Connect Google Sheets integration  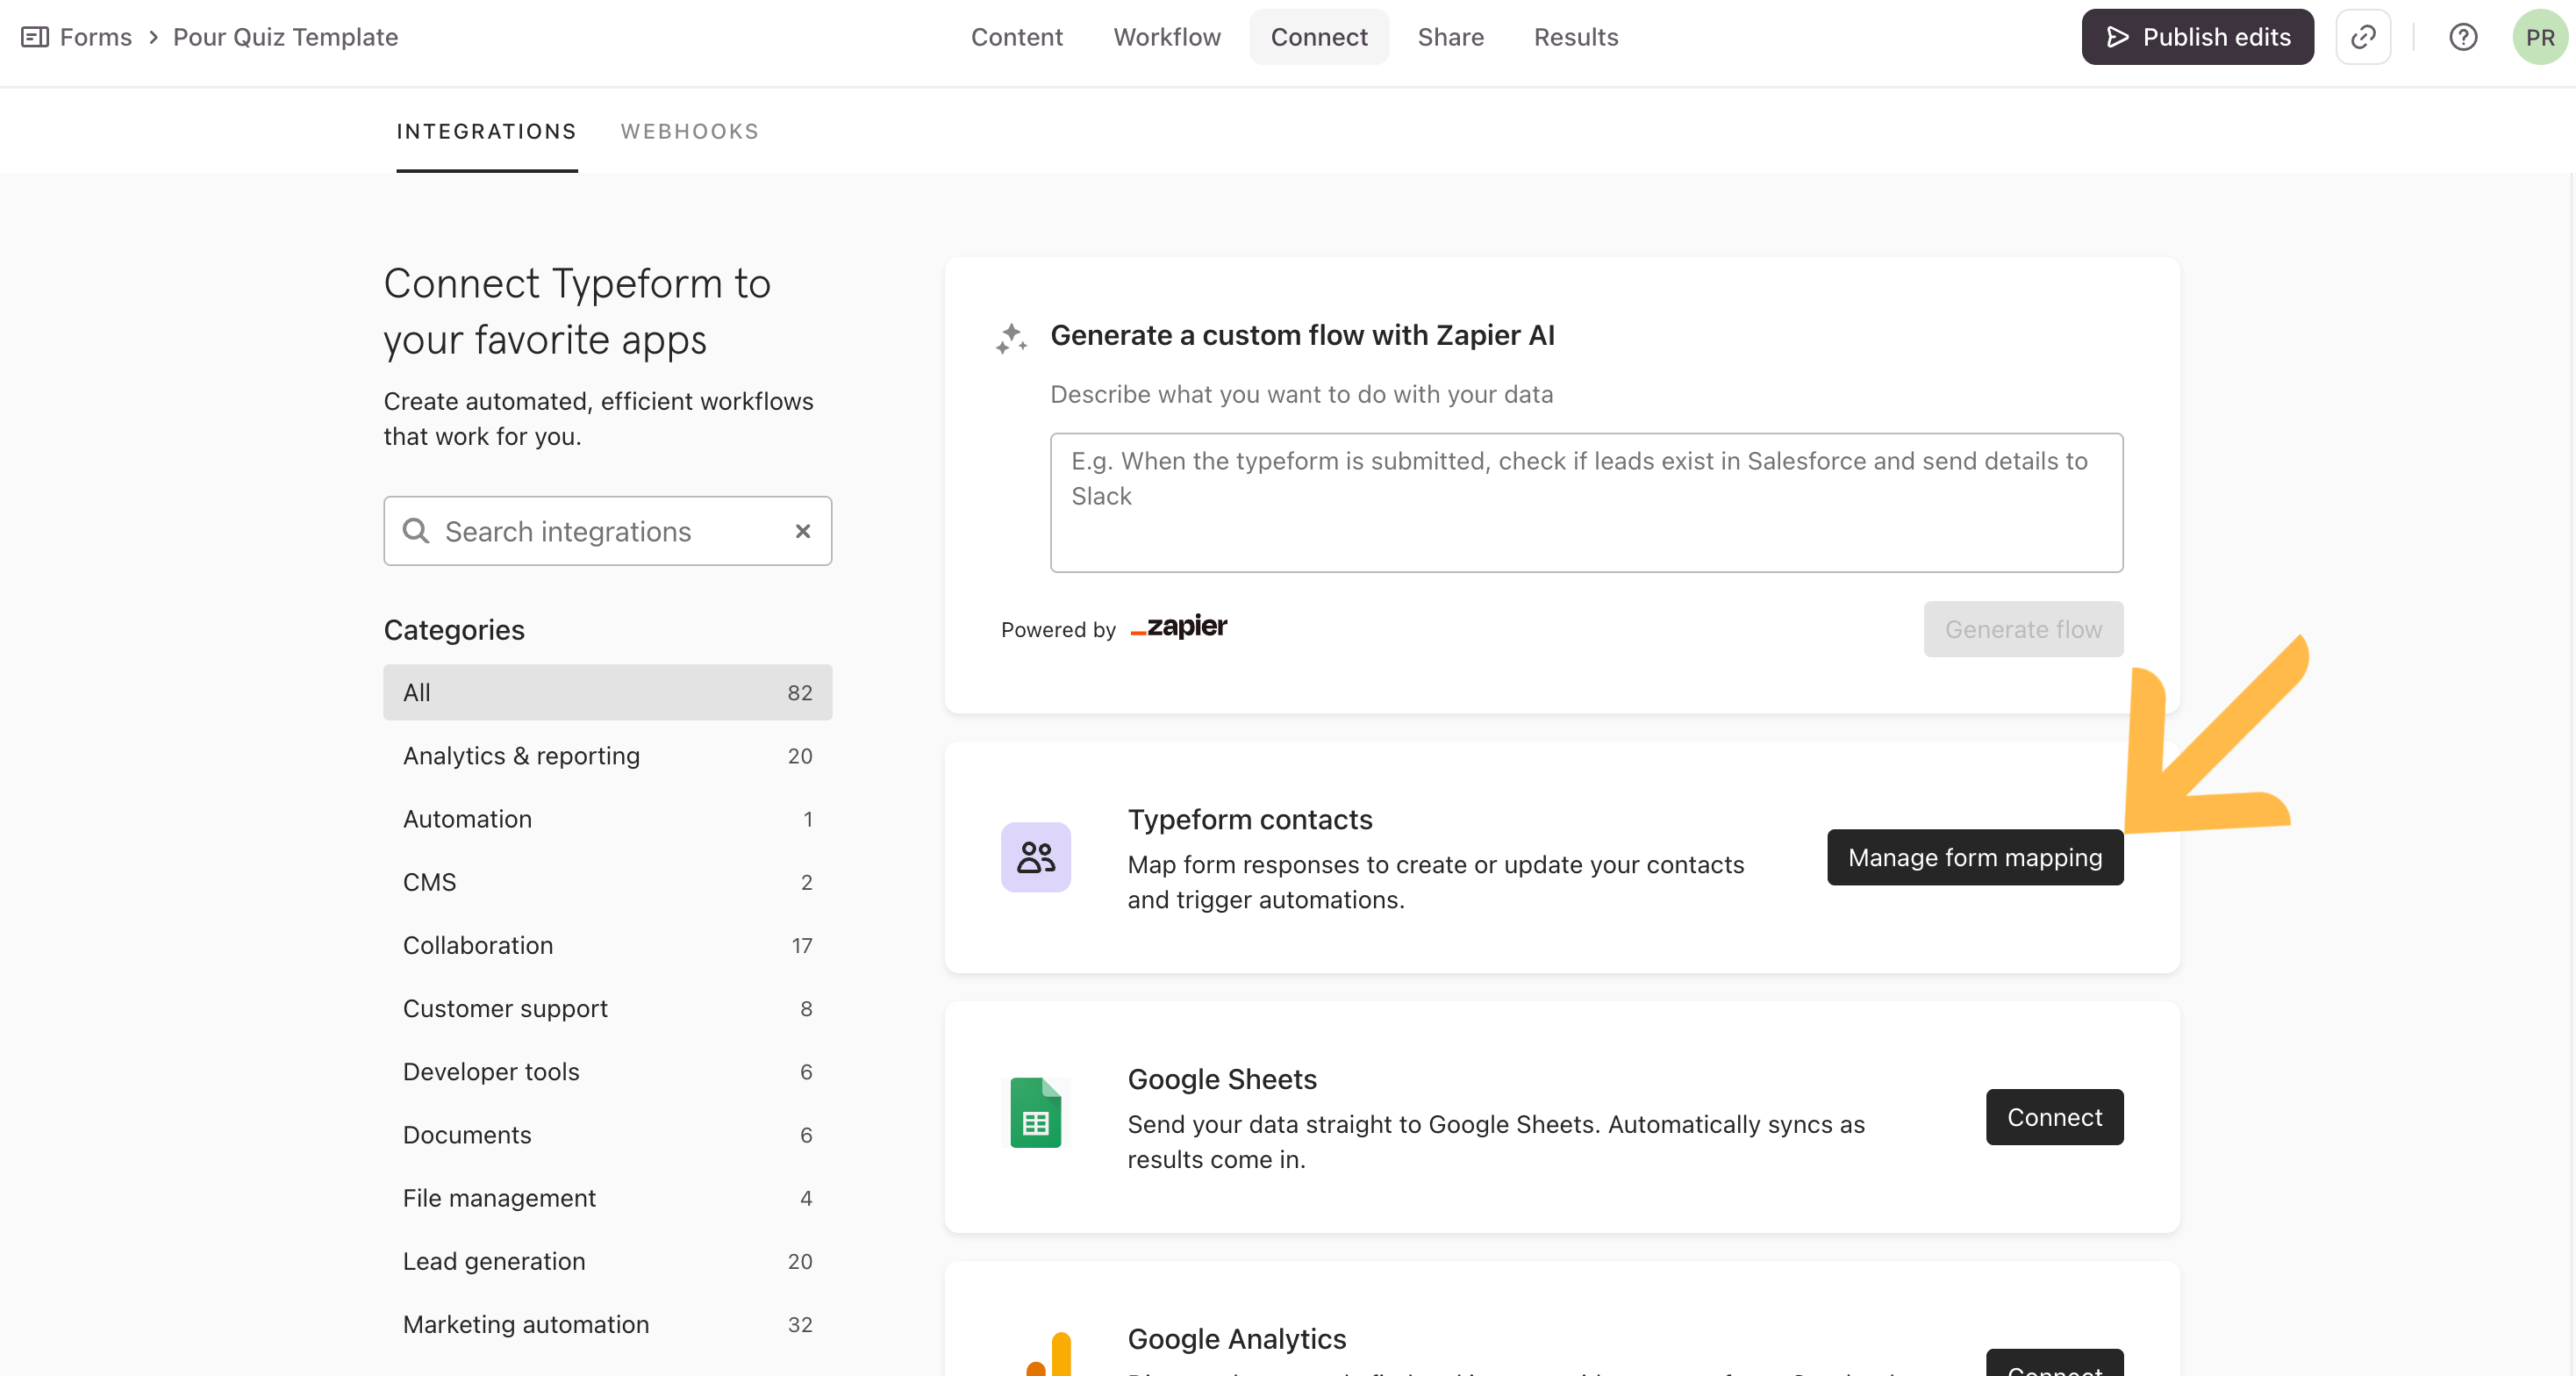click(x=2054, y=1117)
